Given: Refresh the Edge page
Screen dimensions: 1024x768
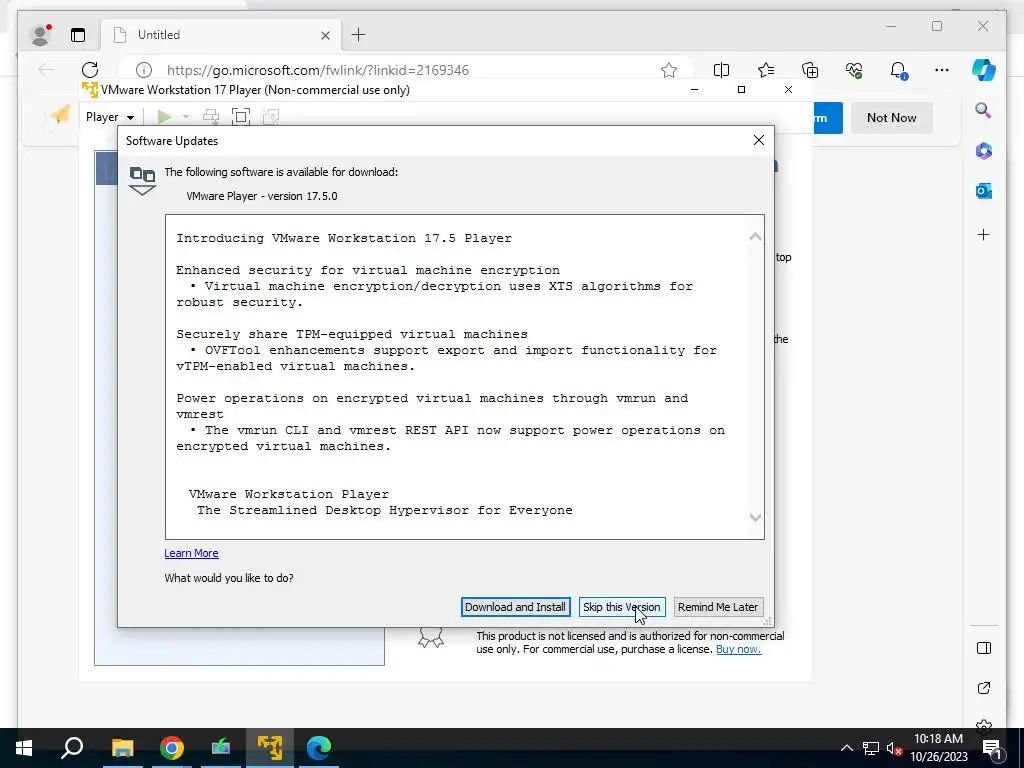Looking at the screenshot, I should tap(90, 70).
